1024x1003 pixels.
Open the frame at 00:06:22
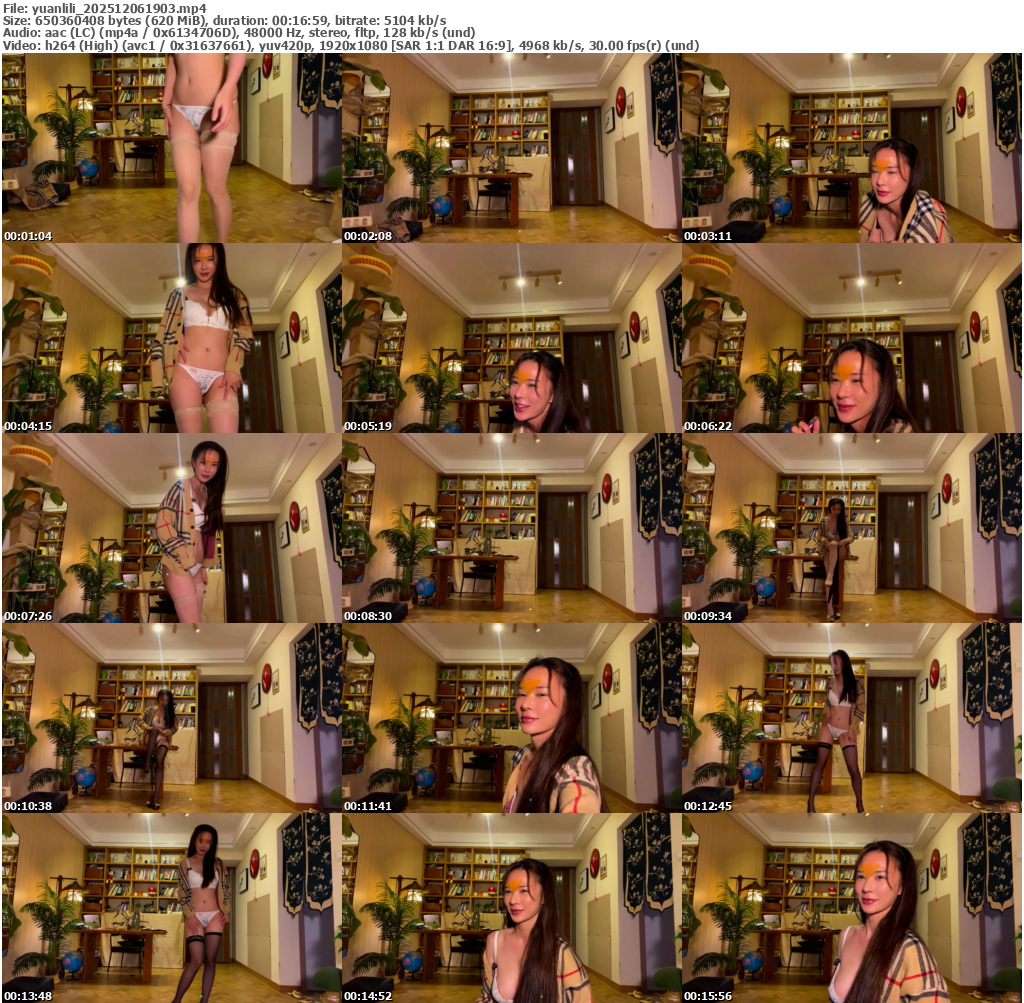(851, 338)
